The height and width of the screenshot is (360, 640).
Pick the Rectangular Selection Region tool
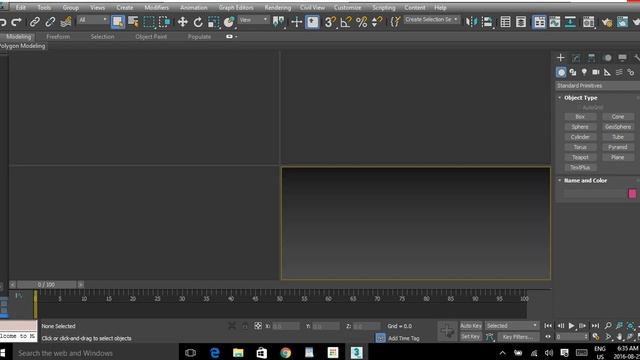[x=149, y=22]
